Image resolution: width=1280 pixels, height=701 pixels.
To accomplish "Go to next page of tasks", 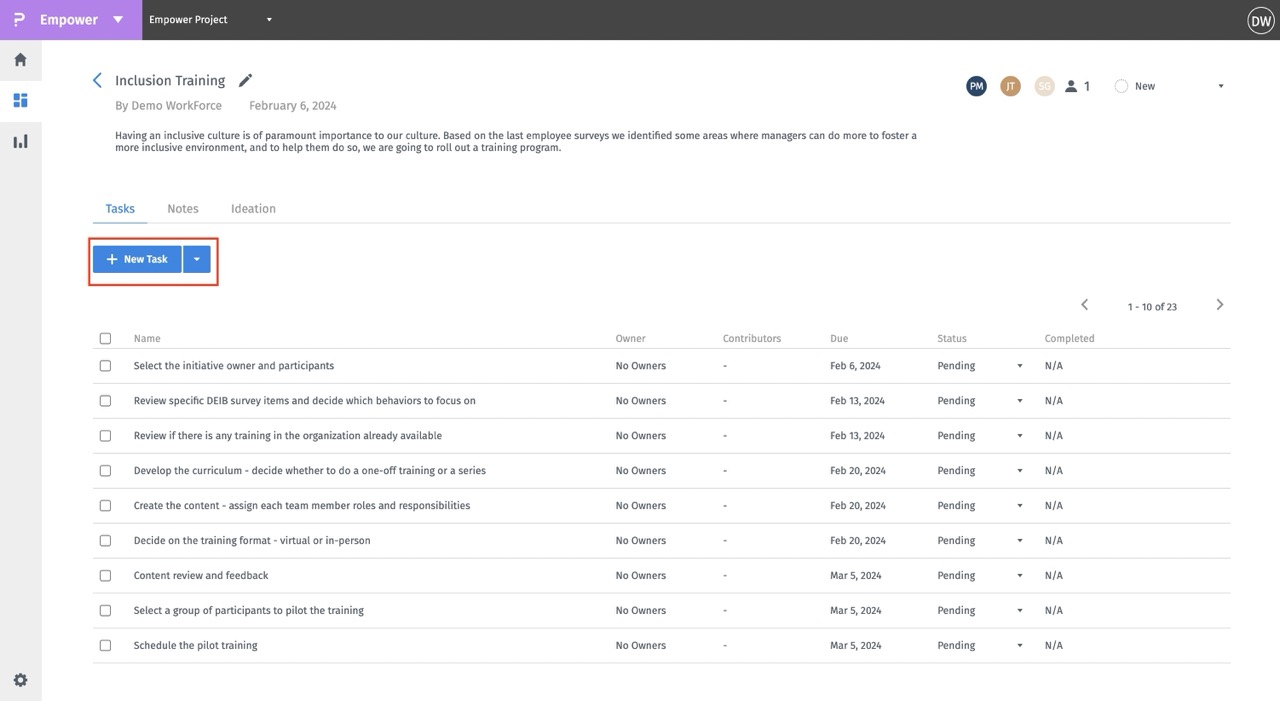I will point(1219,305).
